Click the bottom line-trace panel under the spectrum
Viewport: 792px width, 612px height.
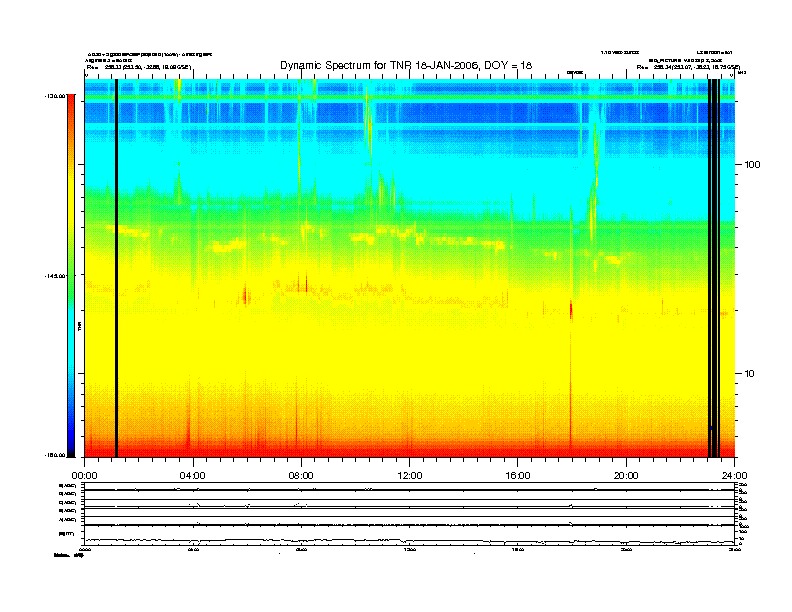point(410,512)
